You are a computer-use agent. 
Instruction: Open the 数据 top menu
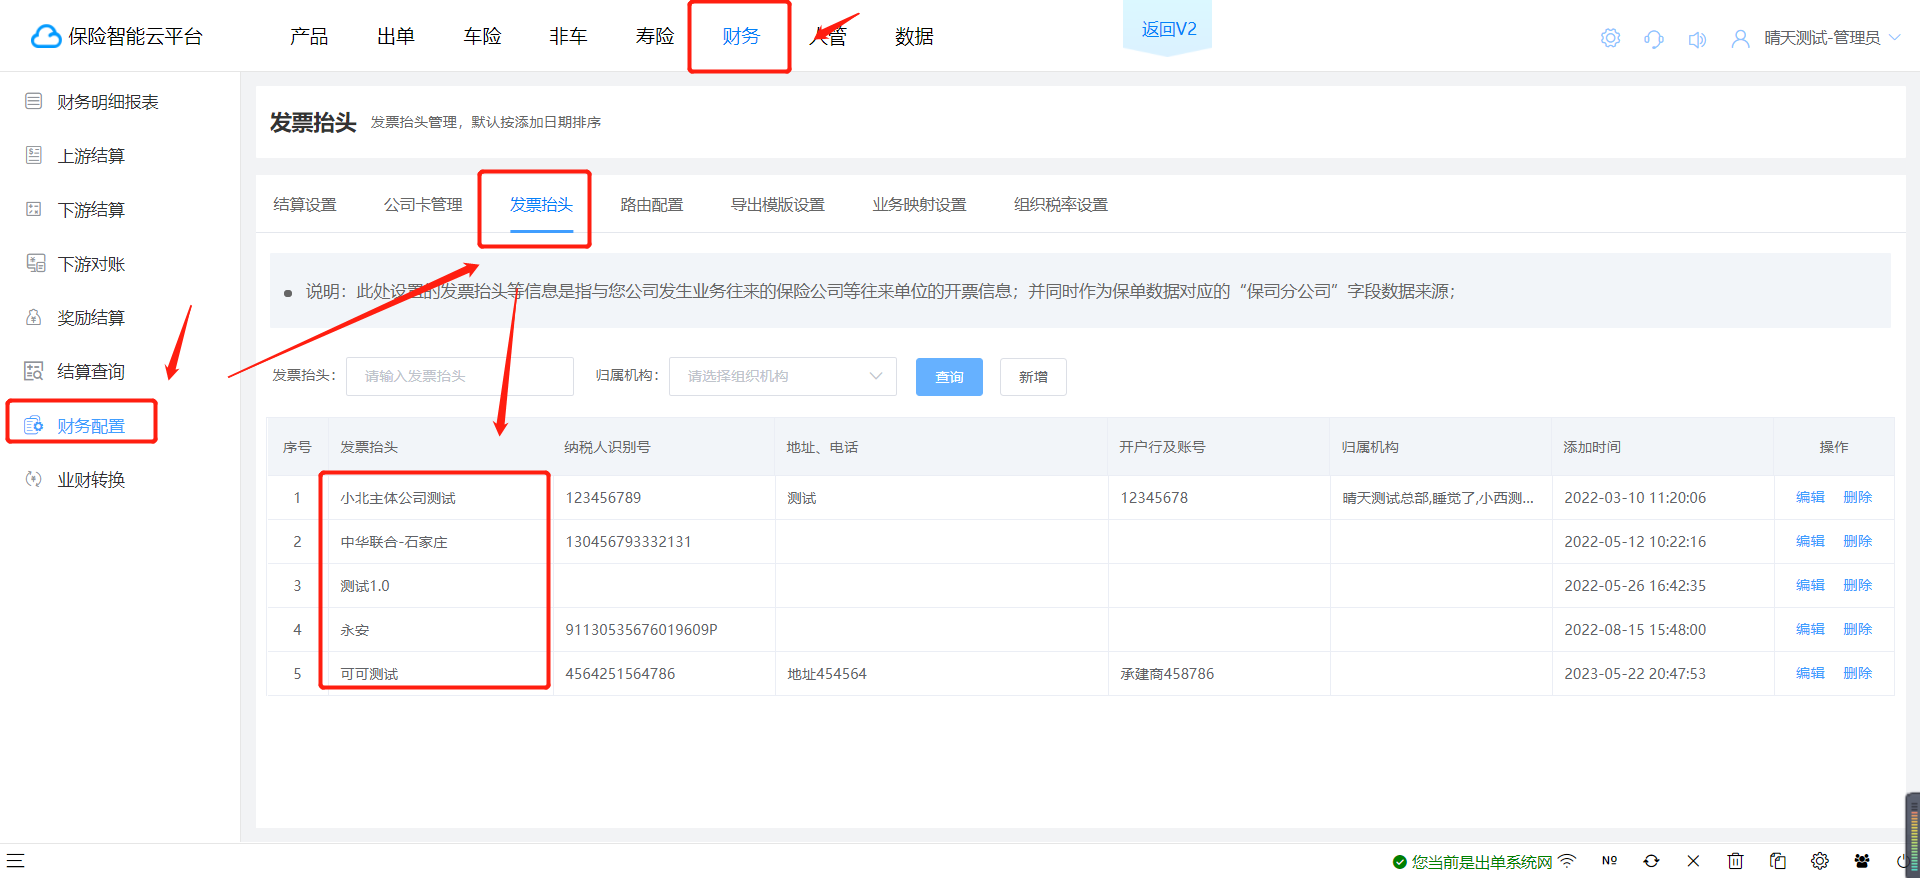[914, 37]
